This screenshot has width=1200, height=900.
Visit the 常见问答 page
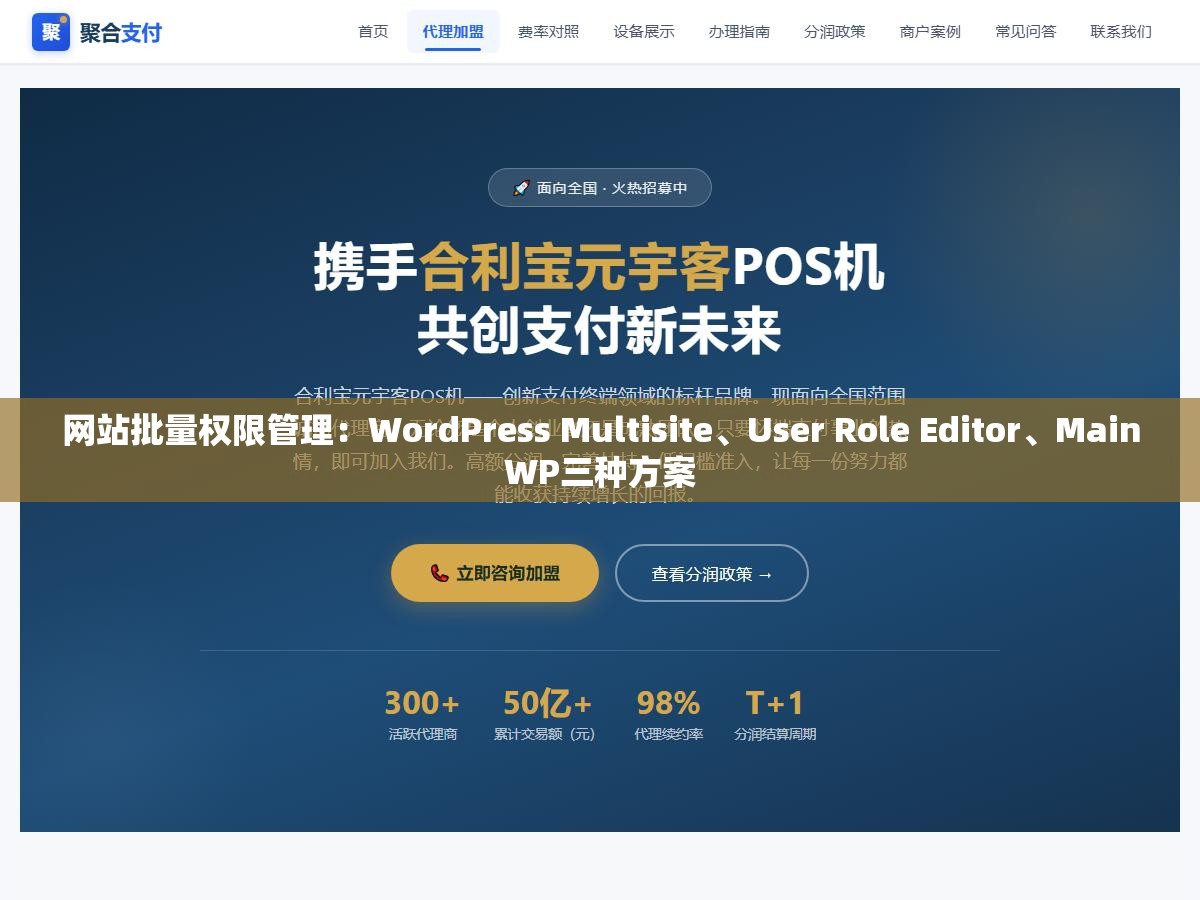(1025, 32)
